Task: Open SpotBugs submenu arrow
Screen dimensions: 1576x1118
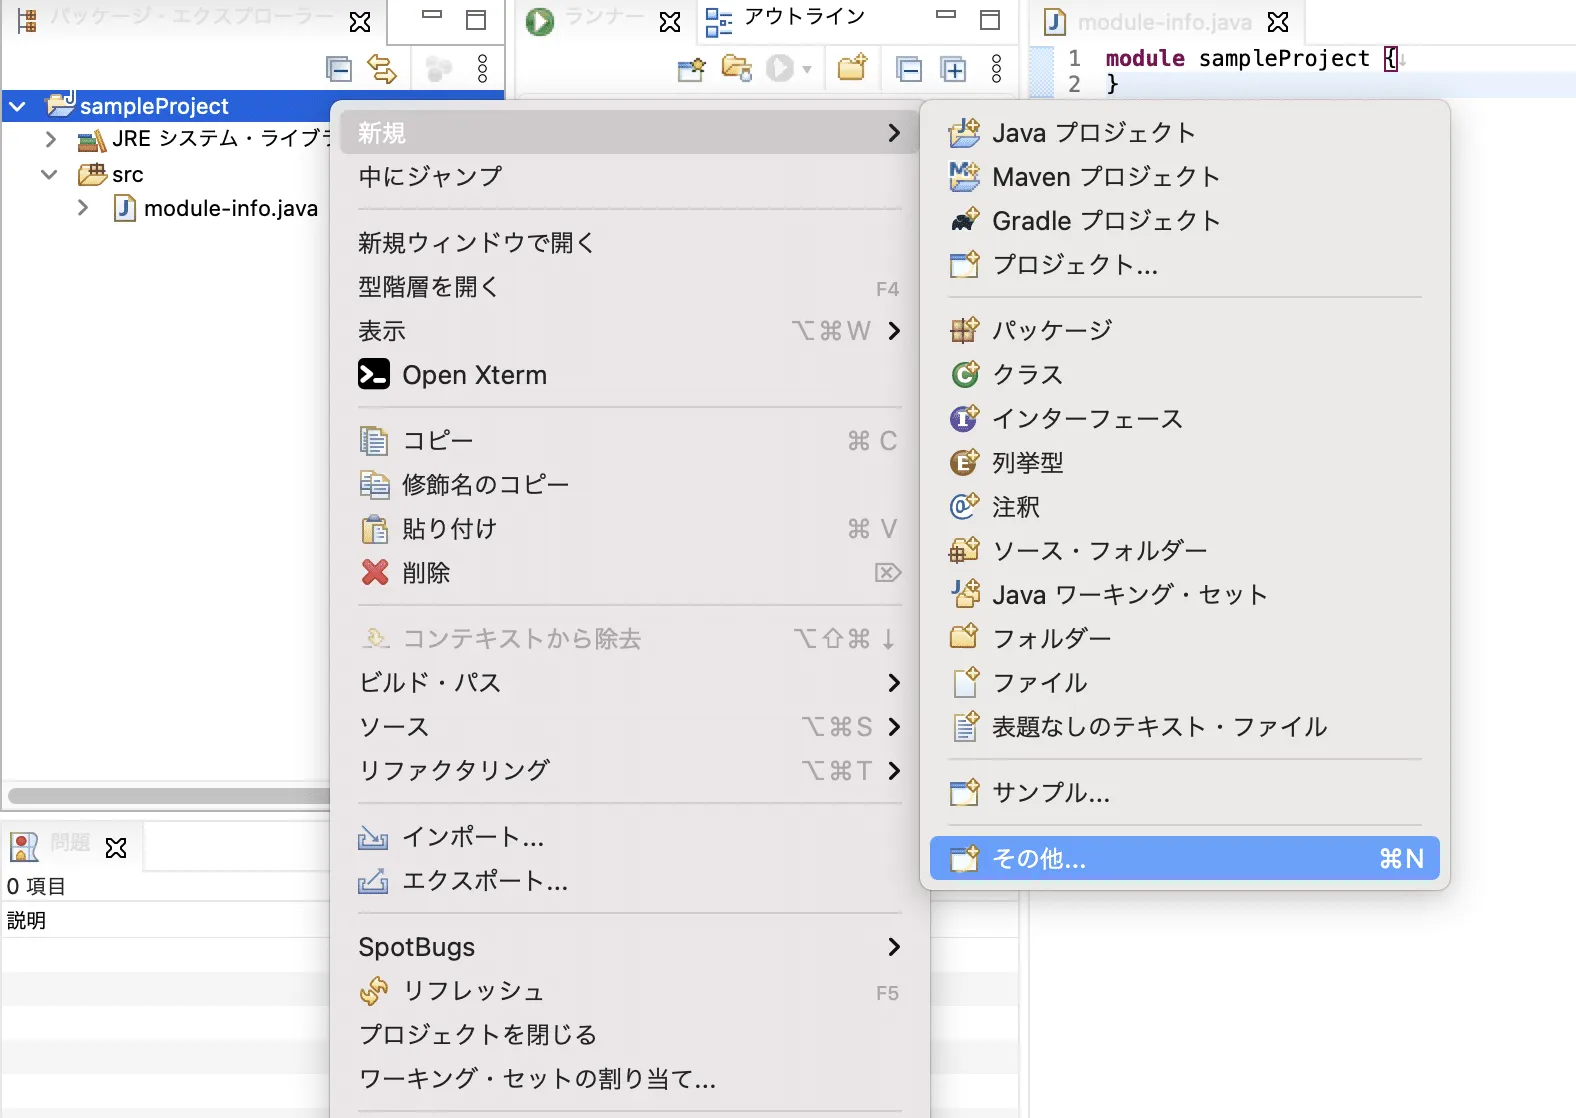Action: click(894, 947)
